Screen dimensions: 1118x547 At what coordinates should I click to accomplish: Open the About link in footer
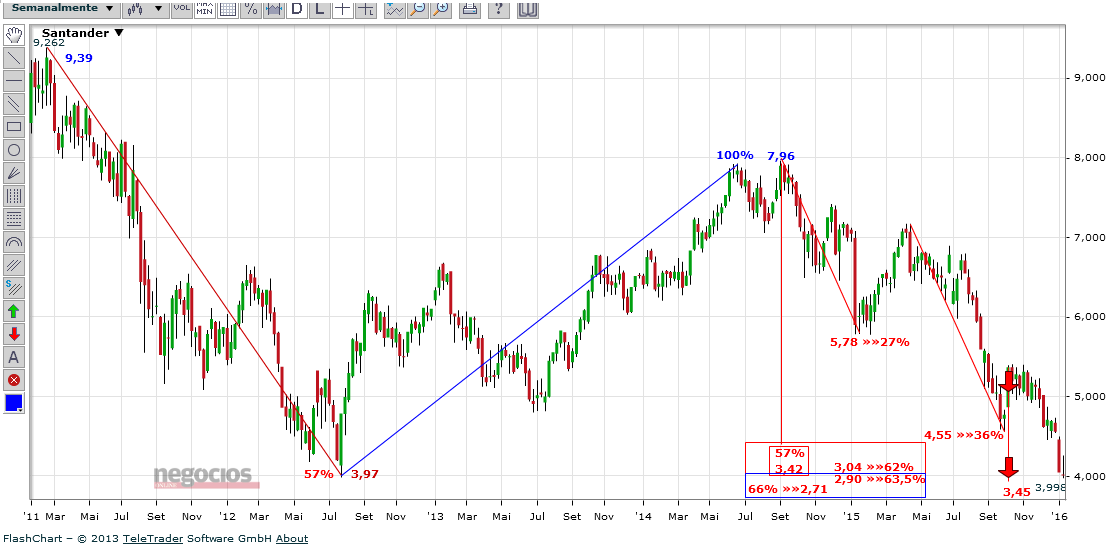(x=292, y=538)
